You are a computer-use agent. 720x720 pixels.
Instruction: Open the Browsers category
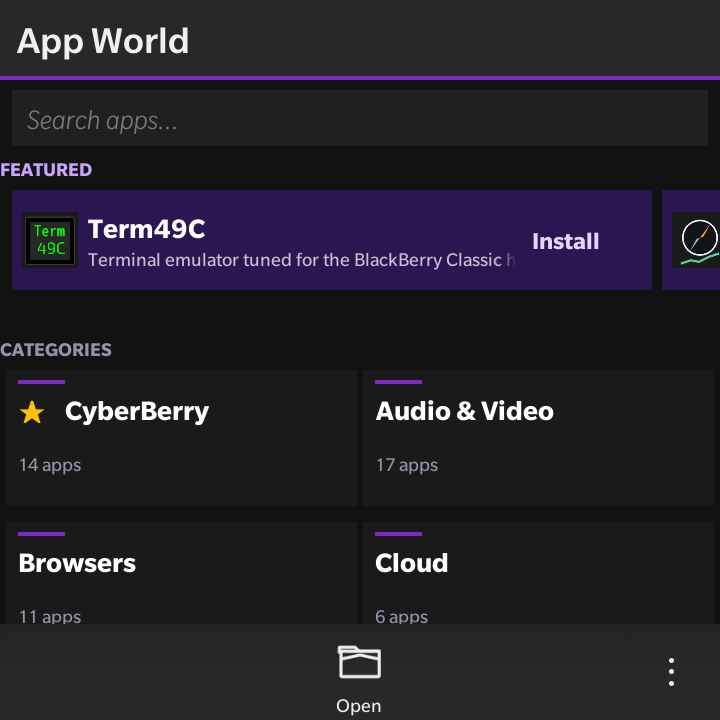(181, 573)
